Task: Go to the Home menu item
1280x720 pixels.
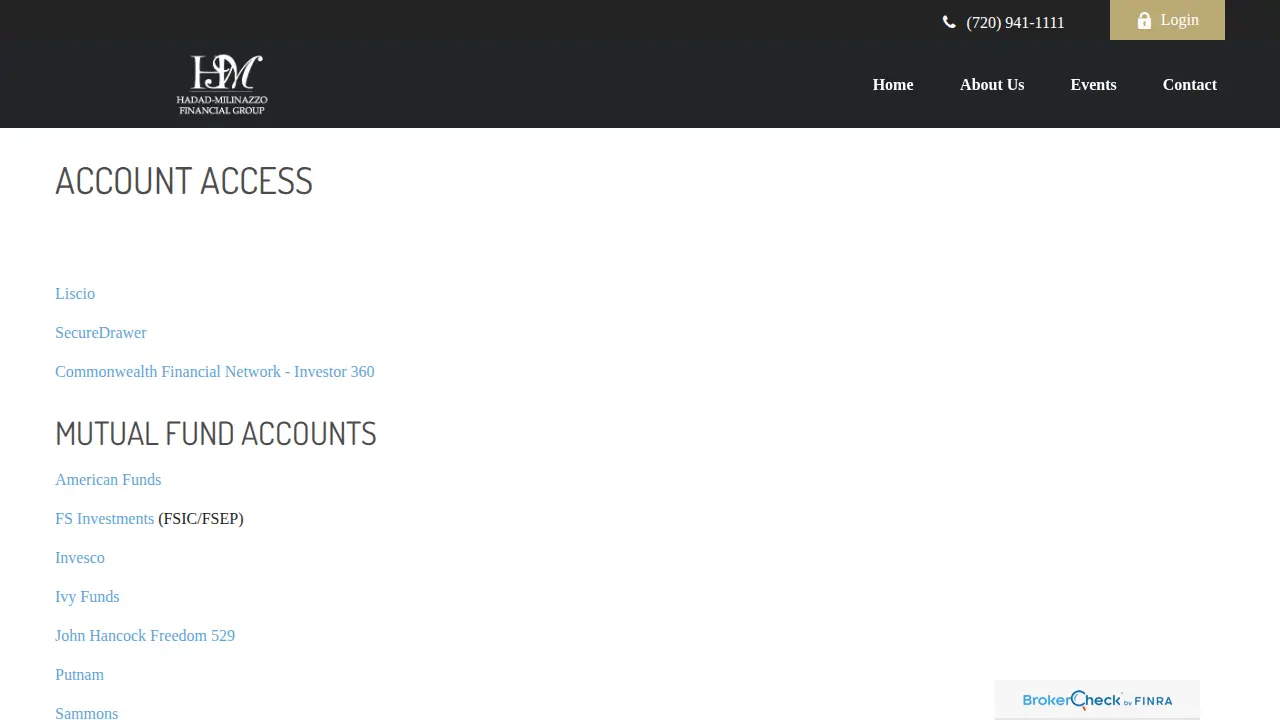Action: pos(893,85)
